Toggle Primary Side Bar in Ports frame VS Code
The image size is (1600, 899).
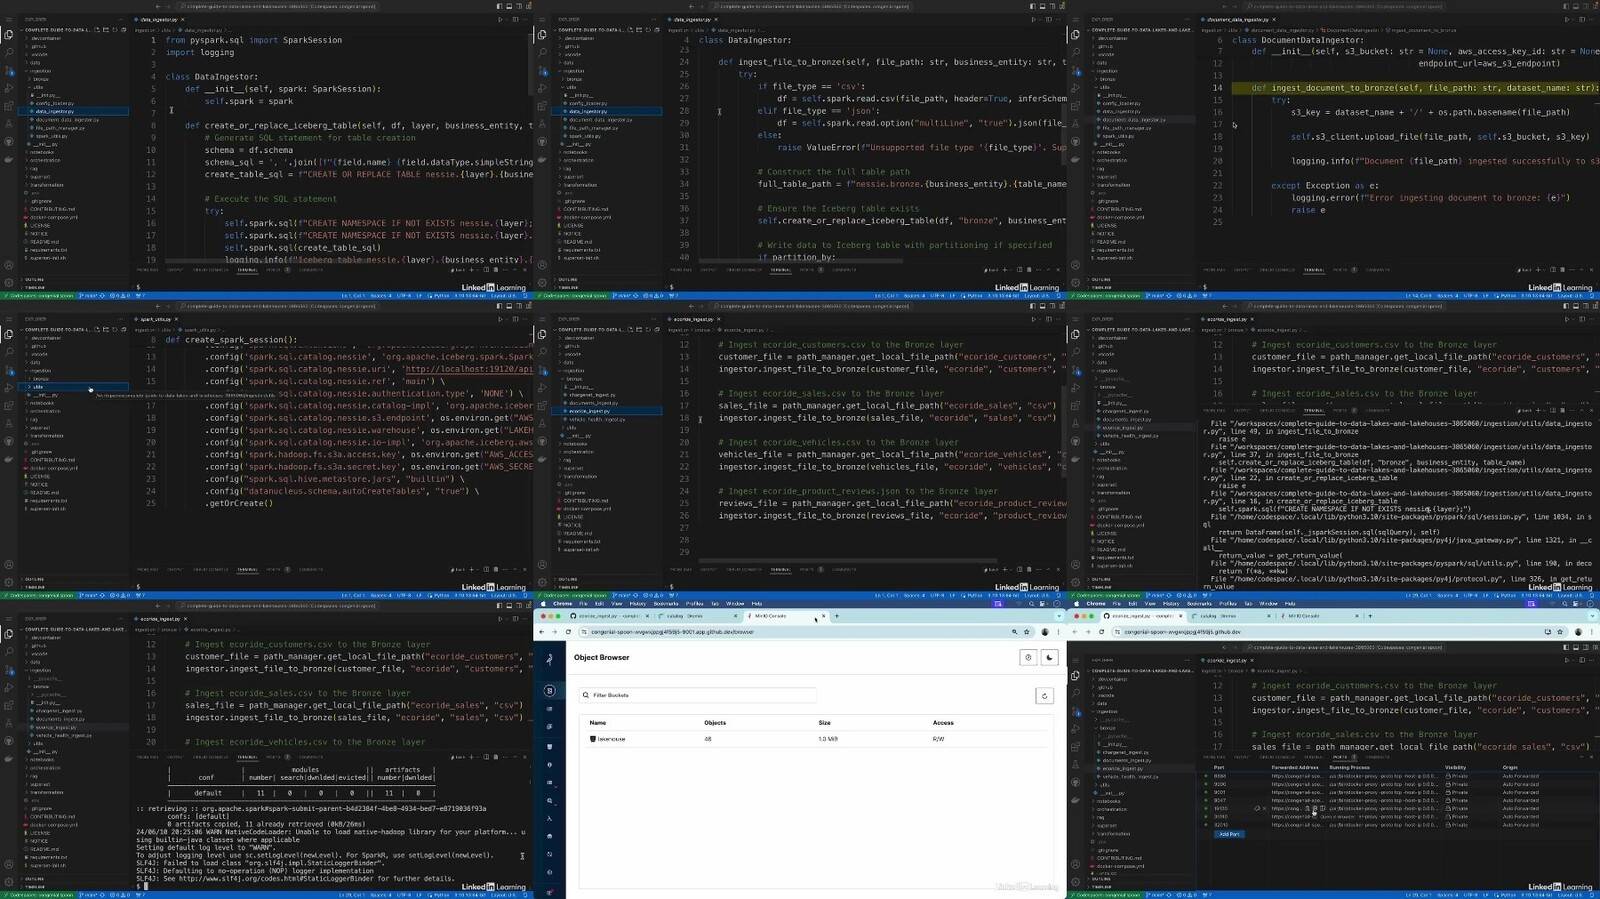[x=1566, y=647]
